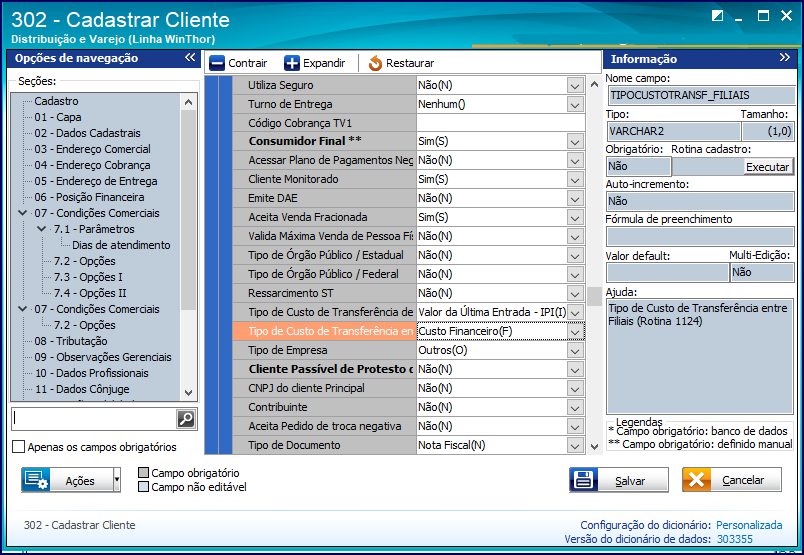The width and height of the screenshot is (804, 555).
Task: Select 7.3 - Opções I tree item
Action: [x=88, y=276]
